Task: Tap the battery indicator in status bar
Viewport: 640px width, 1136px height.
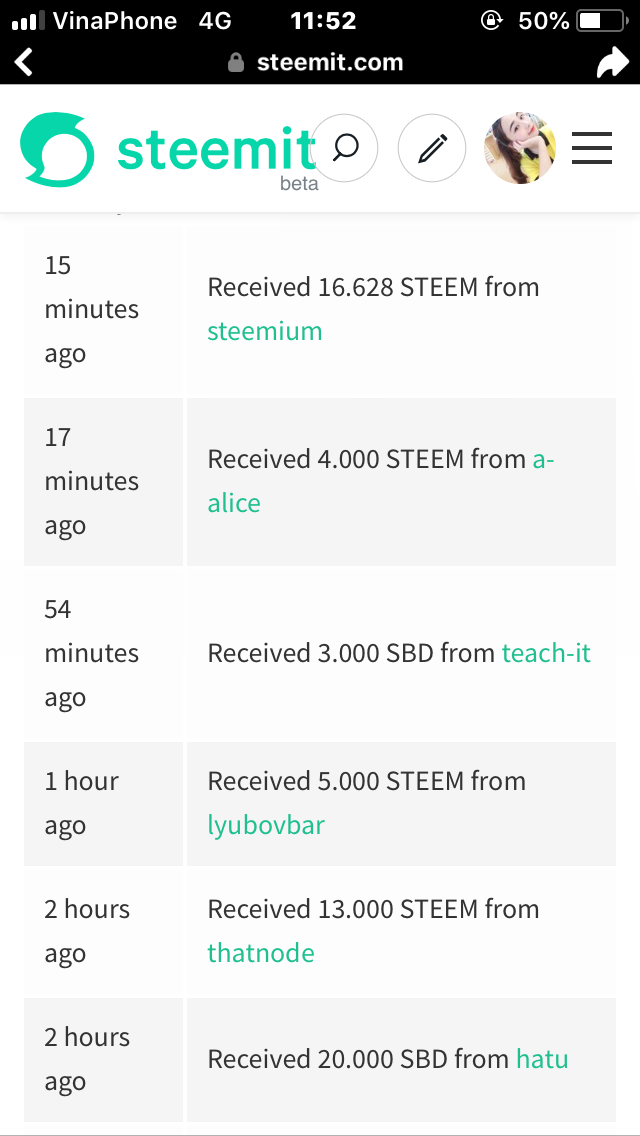Action: pyautogui.click(x=600, y=20)
